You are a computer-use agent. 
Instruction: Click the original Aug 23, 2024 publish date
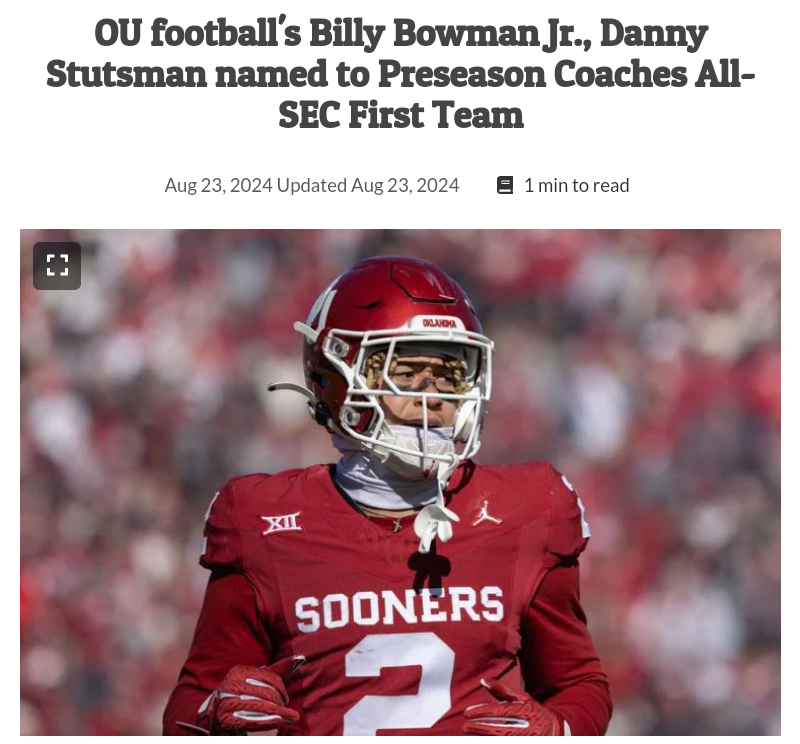point(218,185)
